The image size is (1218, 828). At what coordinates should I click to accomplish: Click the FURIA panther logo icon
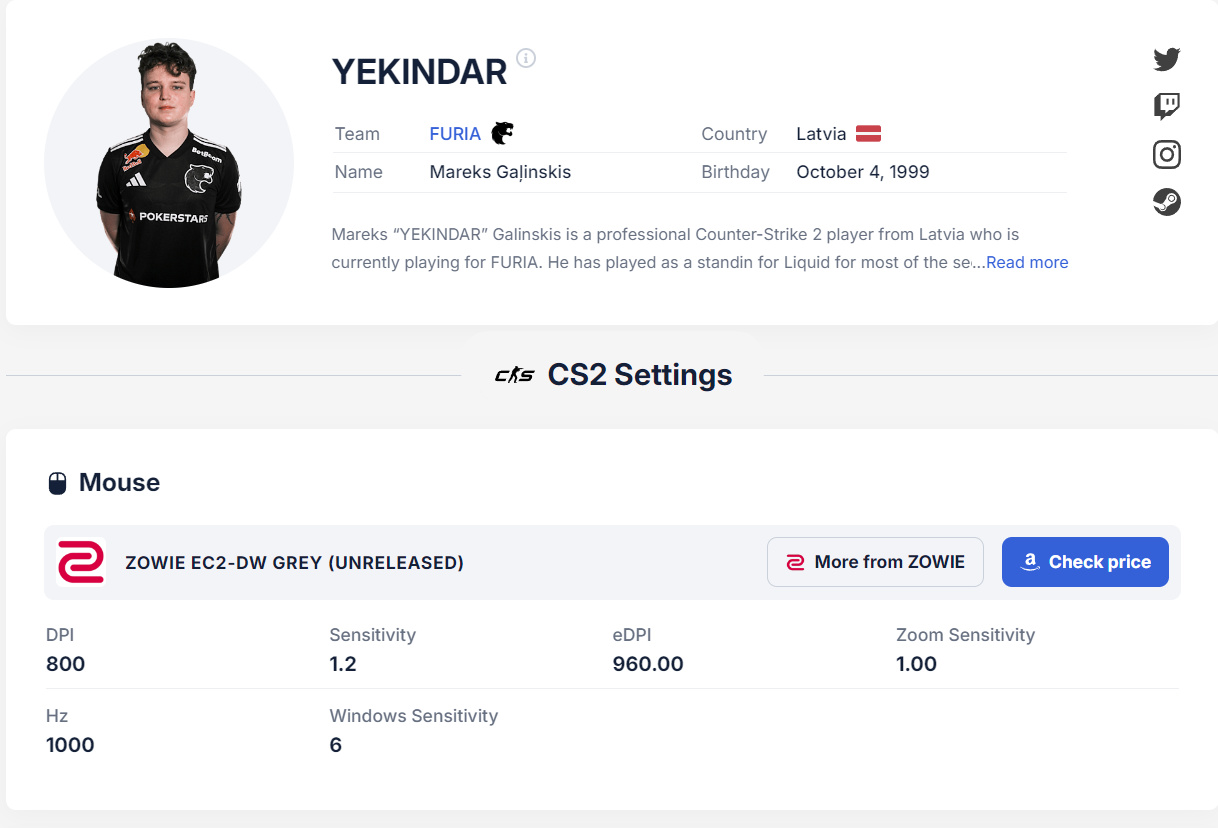click(x=502, y=133)
